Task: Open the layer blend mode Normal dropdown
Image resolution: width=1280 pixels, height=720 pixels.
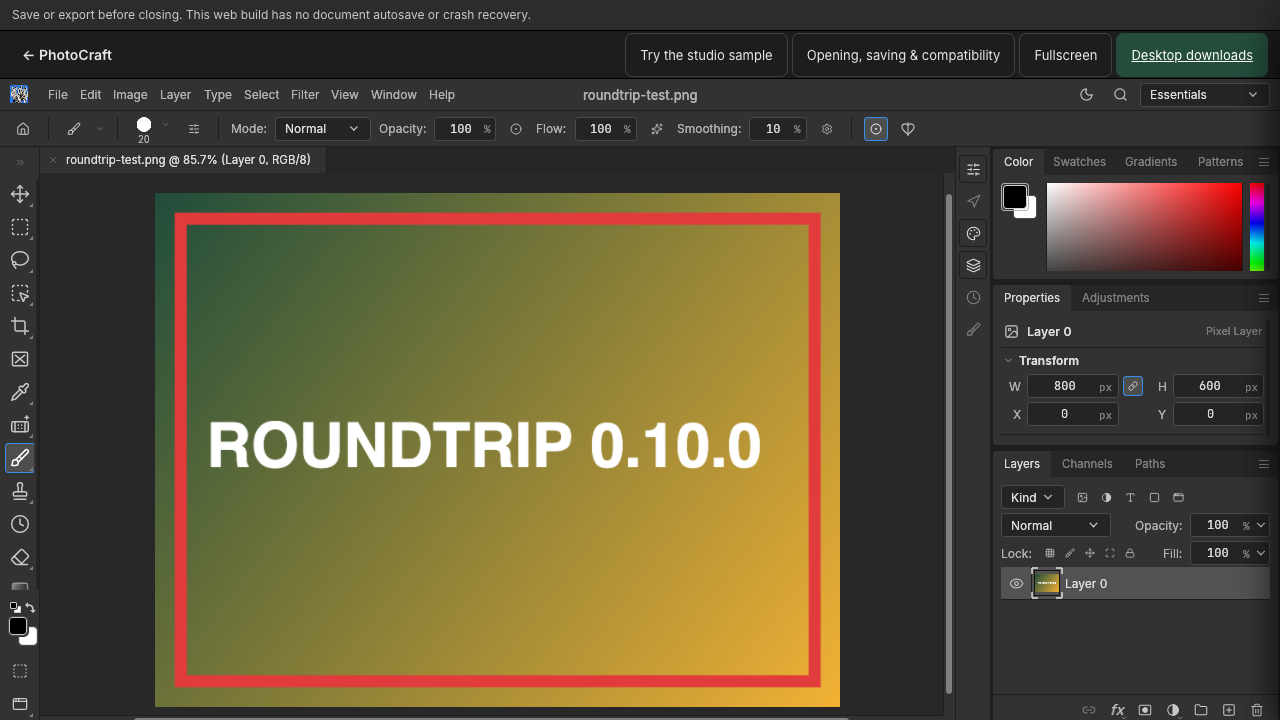Action: (1056, 525)
